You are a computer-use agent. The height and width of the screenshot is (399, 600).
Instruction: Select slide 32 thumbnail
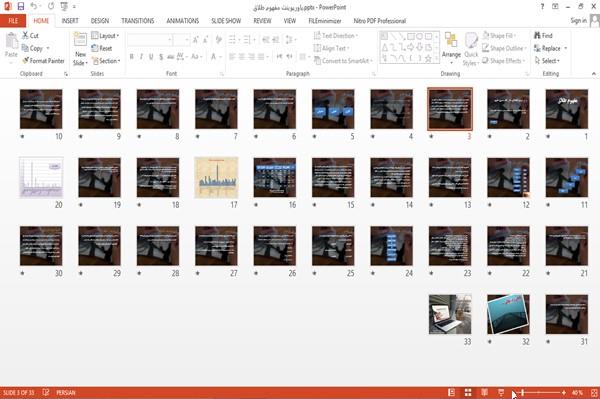(508, 314)
